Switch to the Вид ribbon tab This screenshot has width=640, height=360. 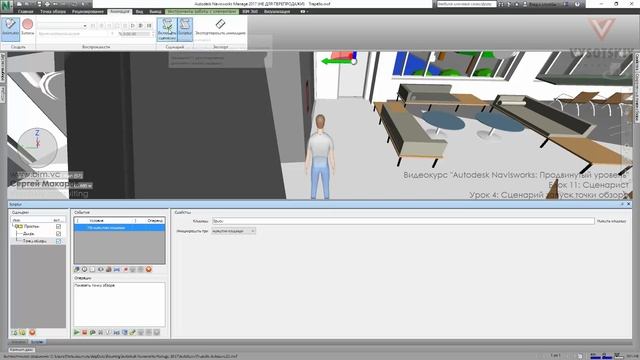pos(139,11)
